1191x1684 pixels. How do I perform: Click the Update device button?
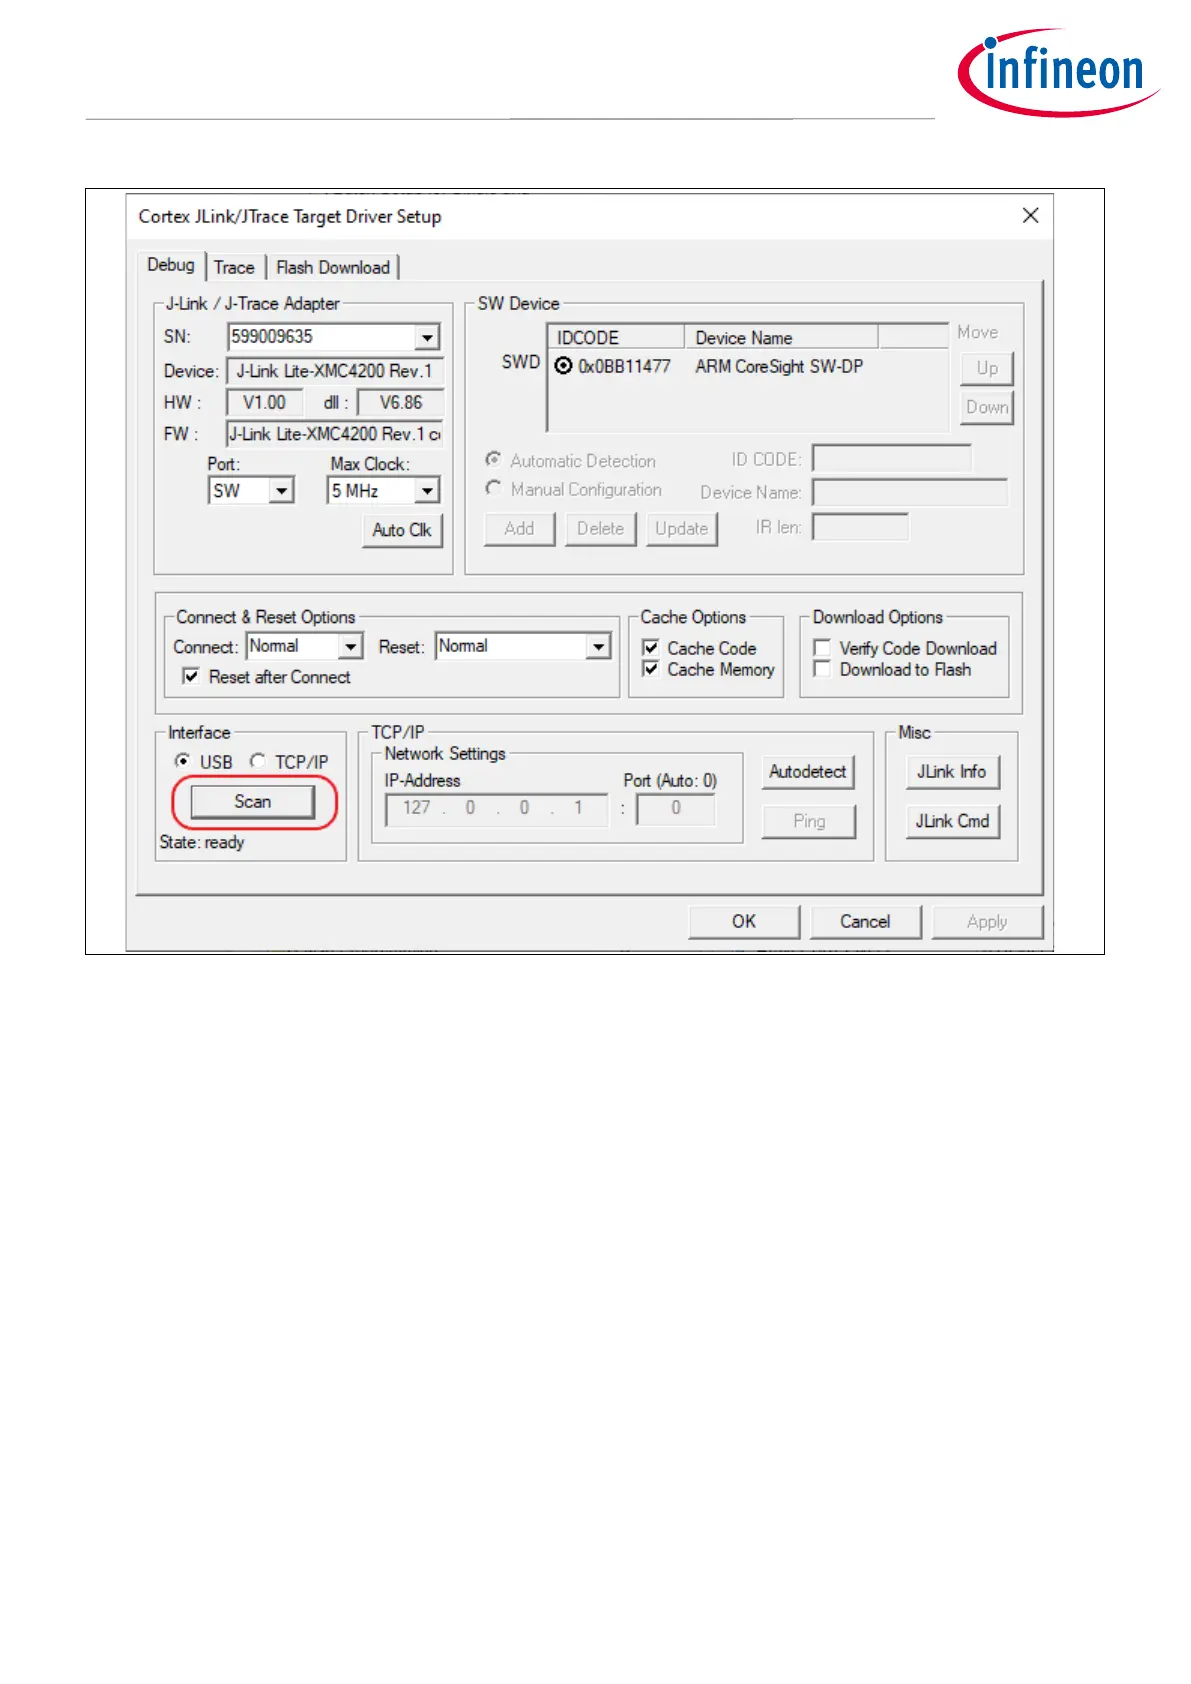[x=682, y=529]
